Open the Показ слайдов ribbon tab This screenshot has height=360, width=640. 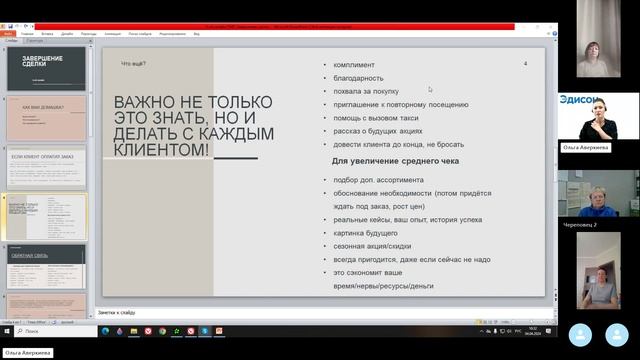tap(140, 34)
